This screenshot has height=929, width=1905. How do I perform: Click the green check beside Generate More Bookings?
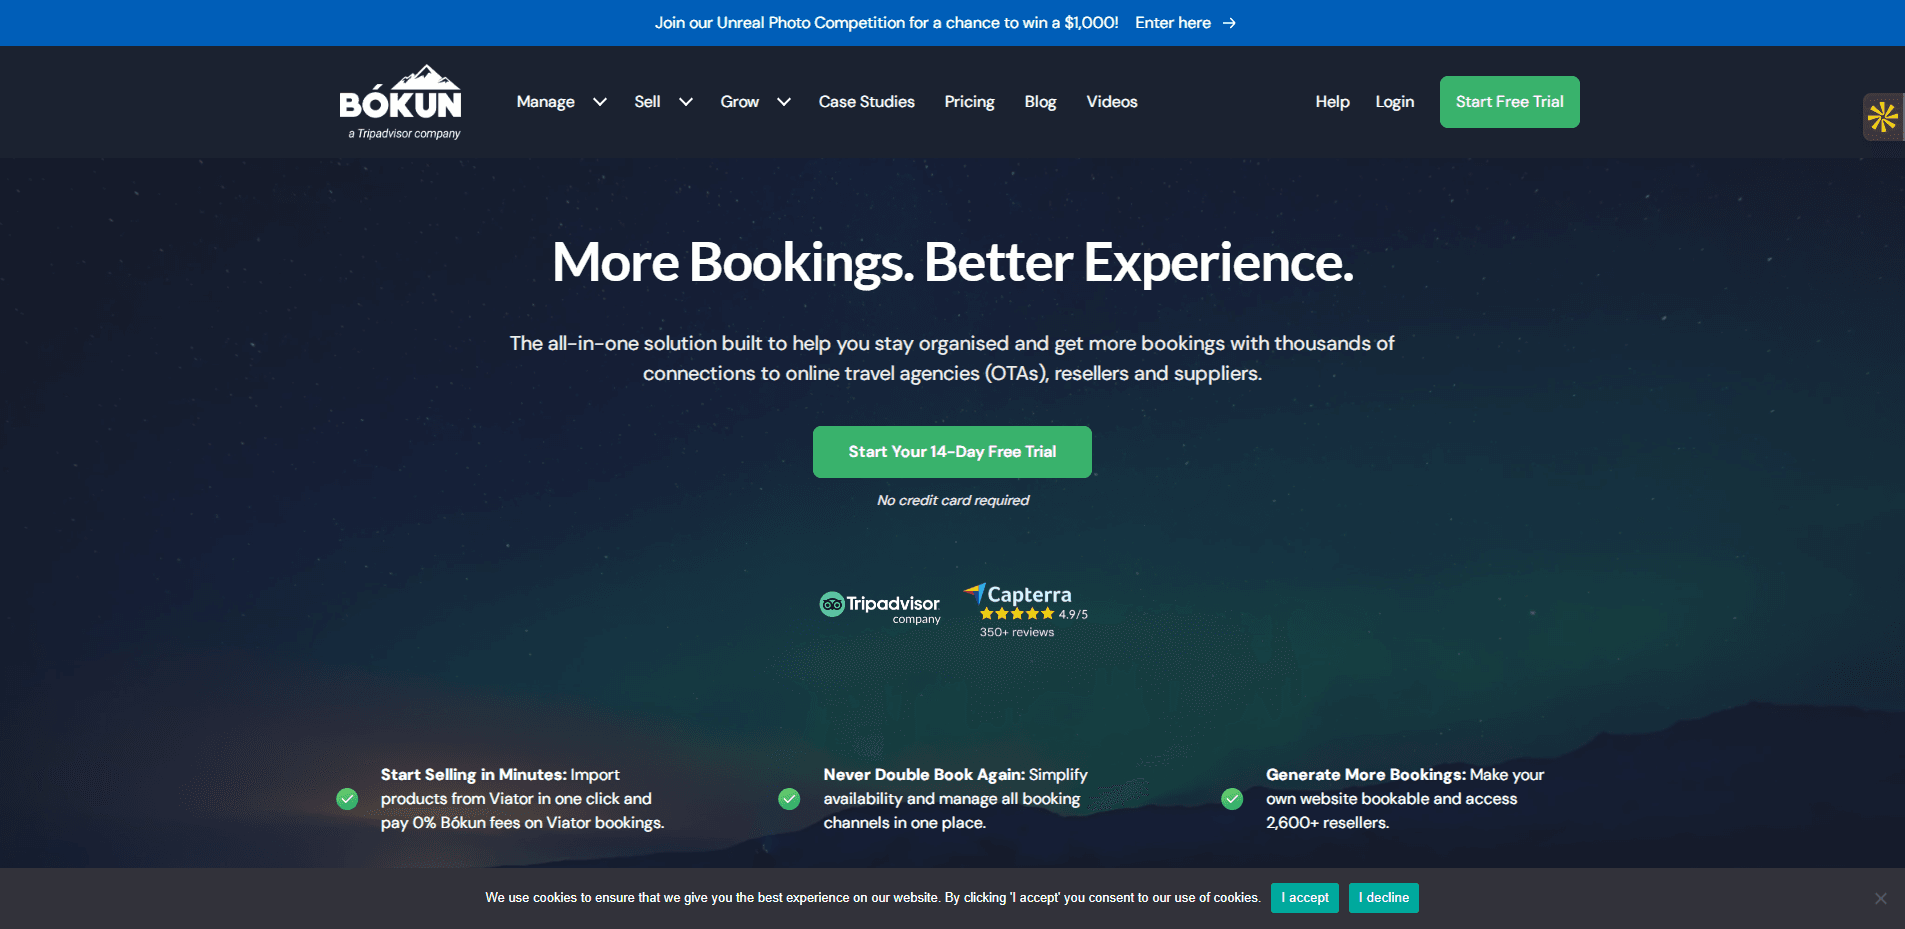pos(1232,799)
